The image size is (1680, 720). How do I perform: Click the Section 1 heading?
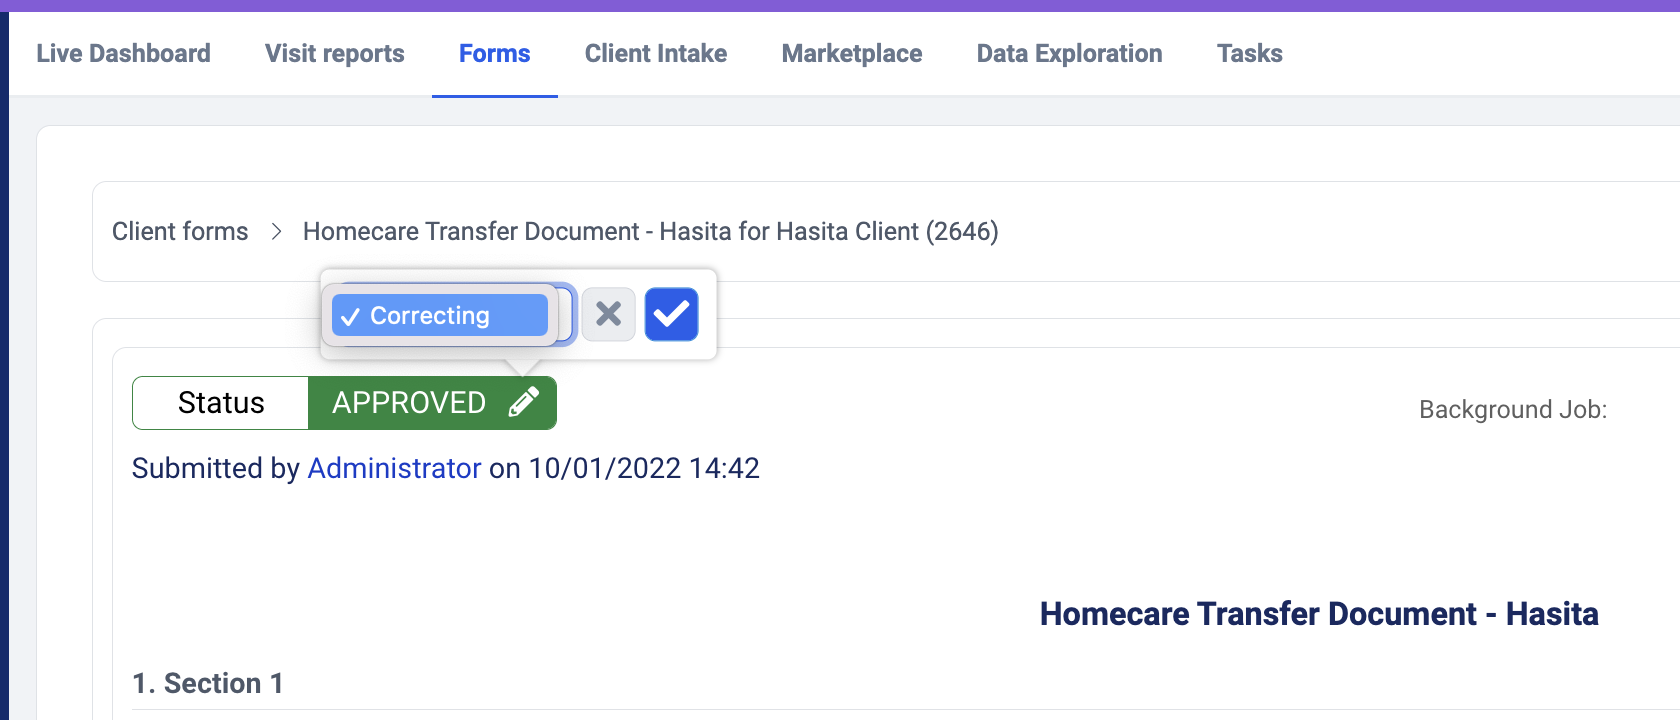[x=208, y=683]
